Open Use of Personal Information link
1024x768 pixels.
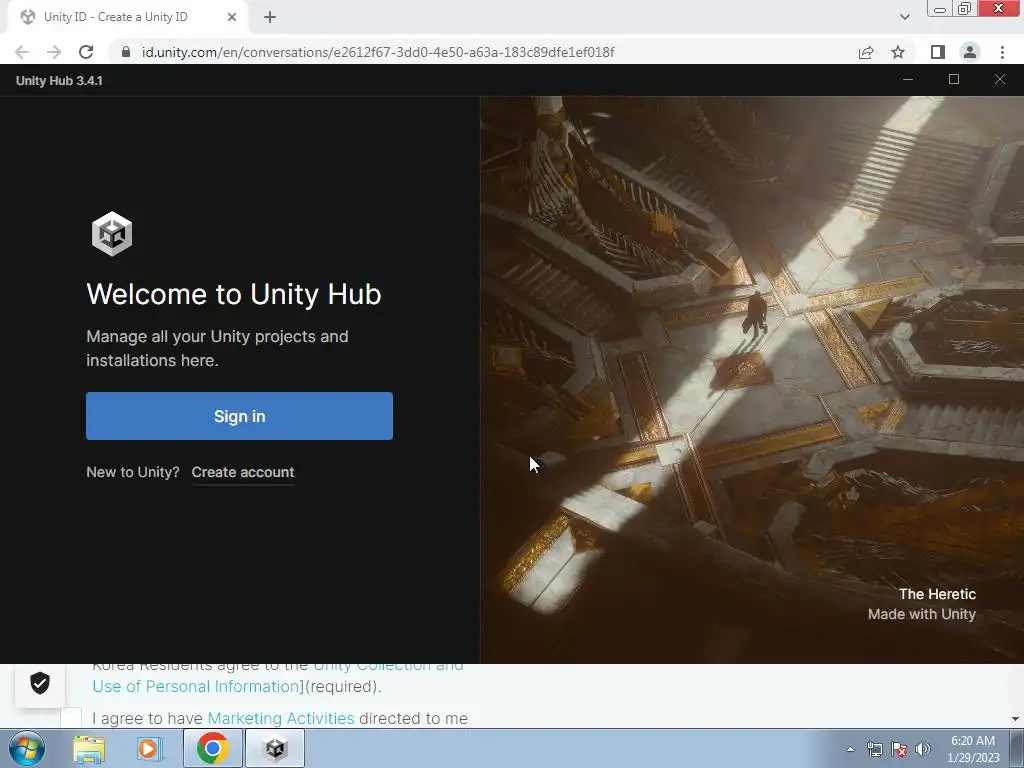click(x=195, y=686)
